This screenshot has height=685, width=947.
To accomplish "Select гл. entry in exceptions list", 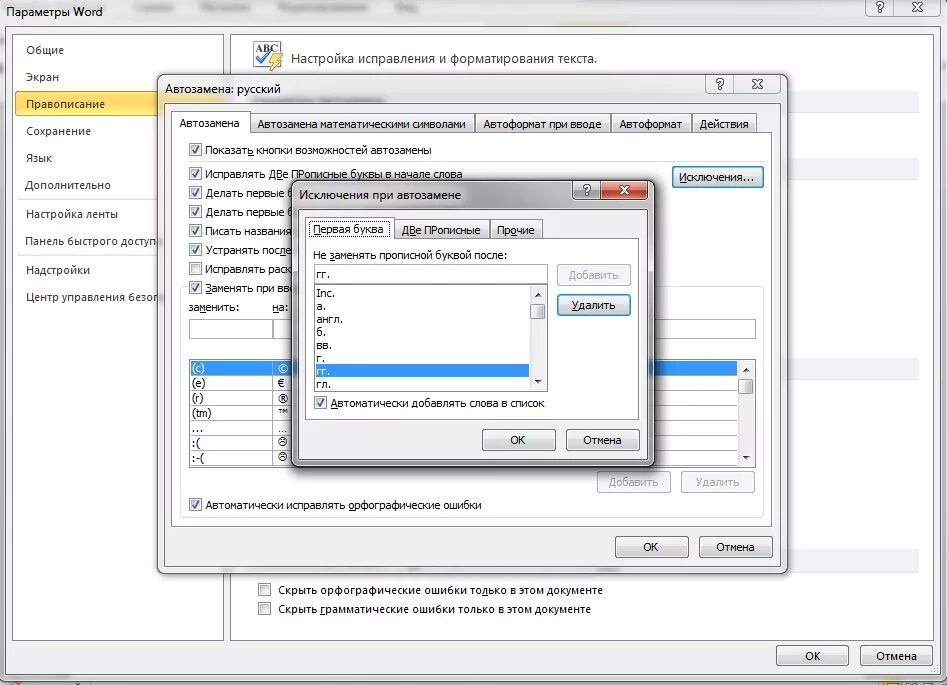I will [422, 384].
